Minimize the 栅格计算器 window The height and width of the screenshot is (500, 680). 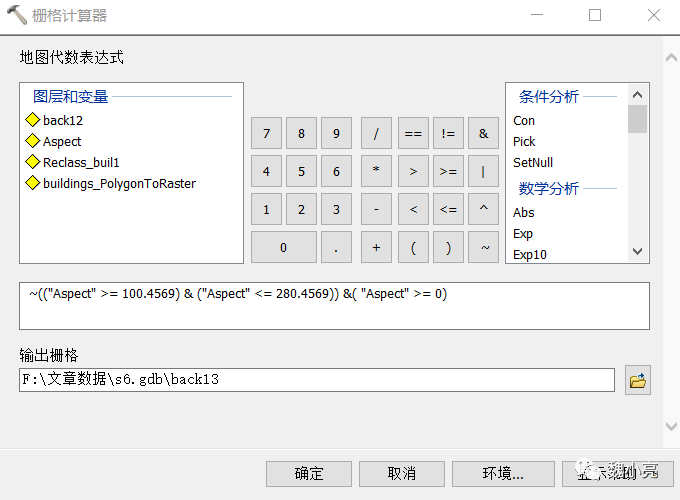pos(537,15)
